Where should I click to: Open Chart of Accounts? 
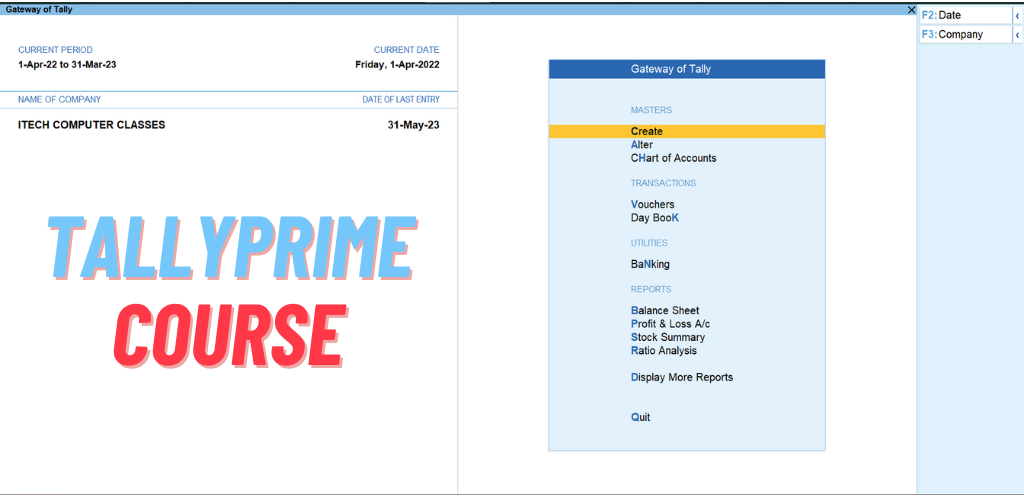(x=673, y=158)
